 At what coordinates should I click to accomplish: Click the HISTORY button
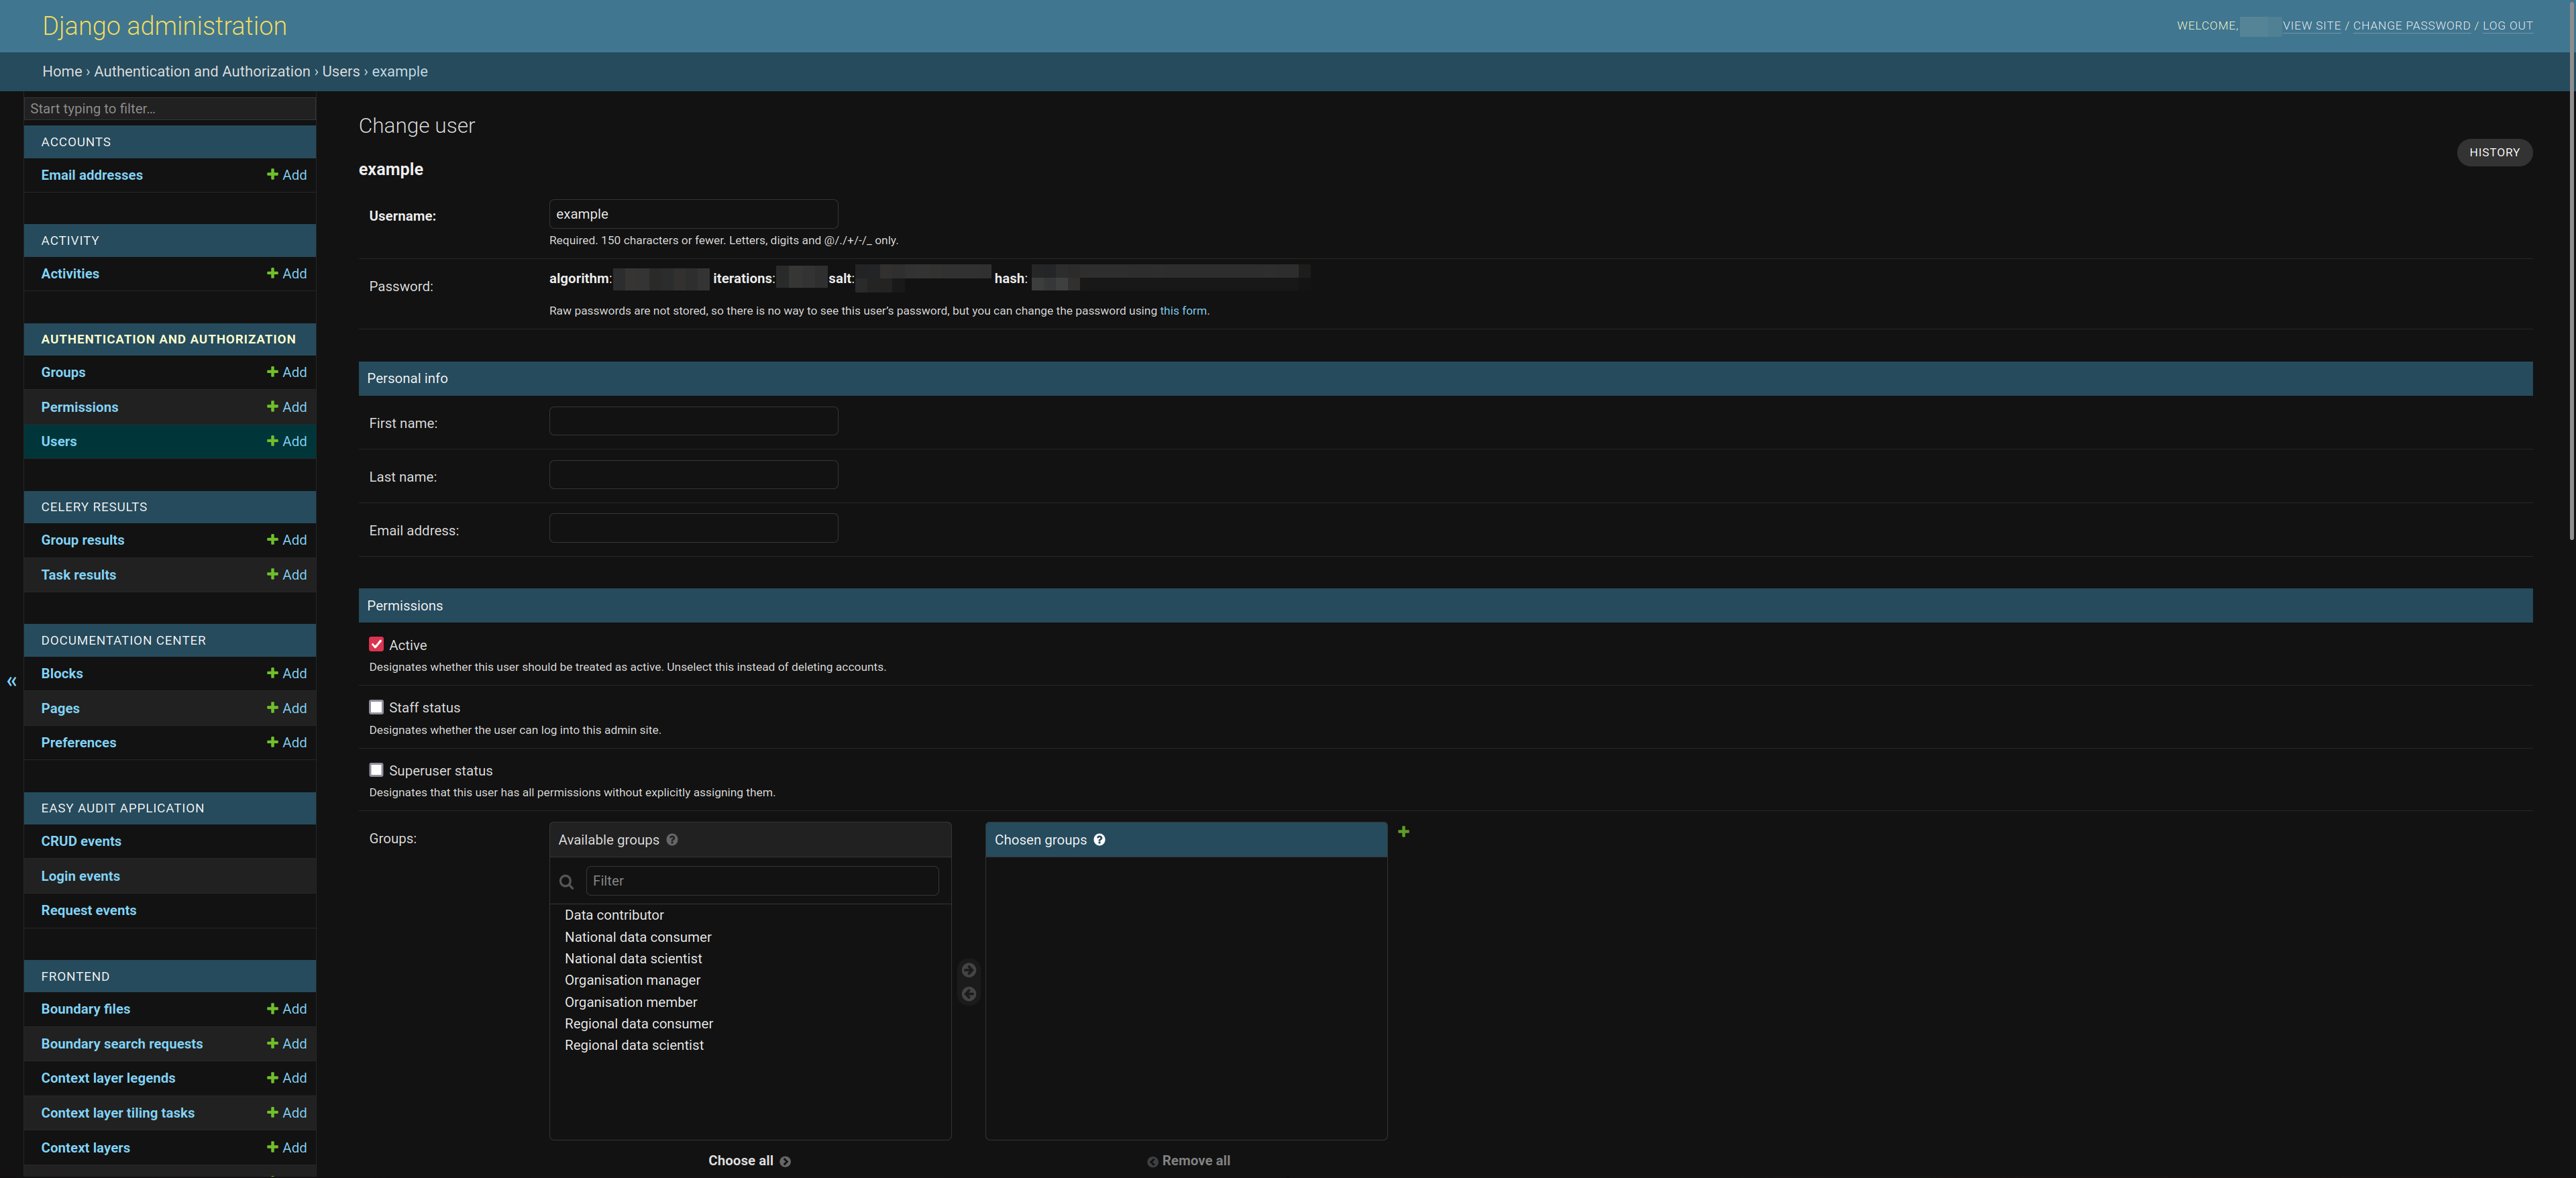tap(2494, 153)
